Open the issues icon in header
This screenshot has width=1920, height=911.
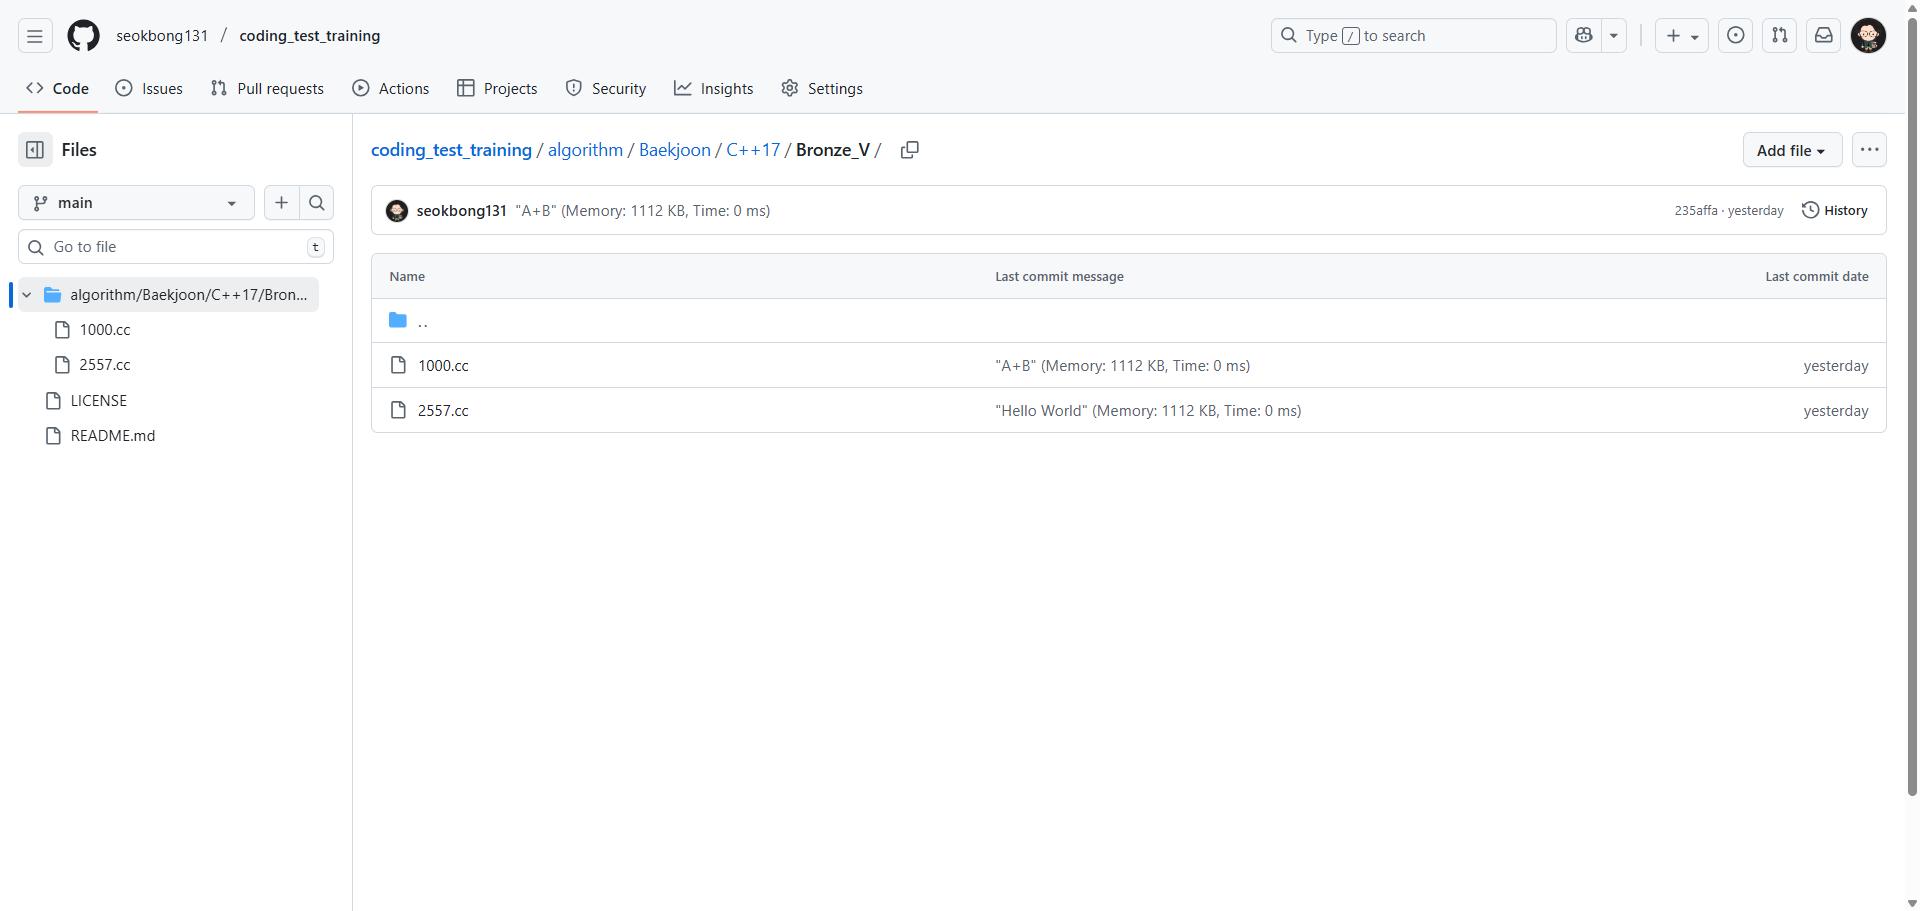(x=1735, y=36)
